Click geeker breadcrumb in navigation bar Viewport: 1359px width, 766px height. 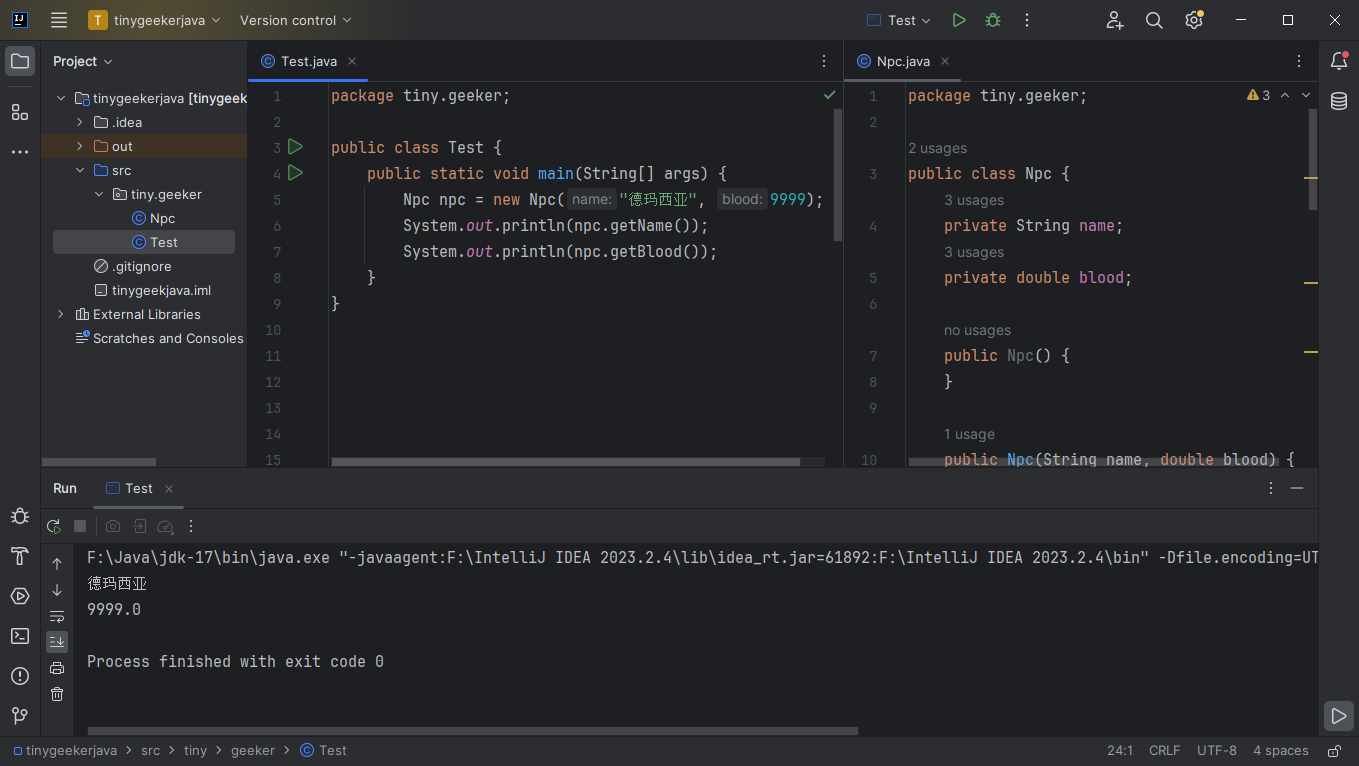pyautogui.click(x=253, y=750)
